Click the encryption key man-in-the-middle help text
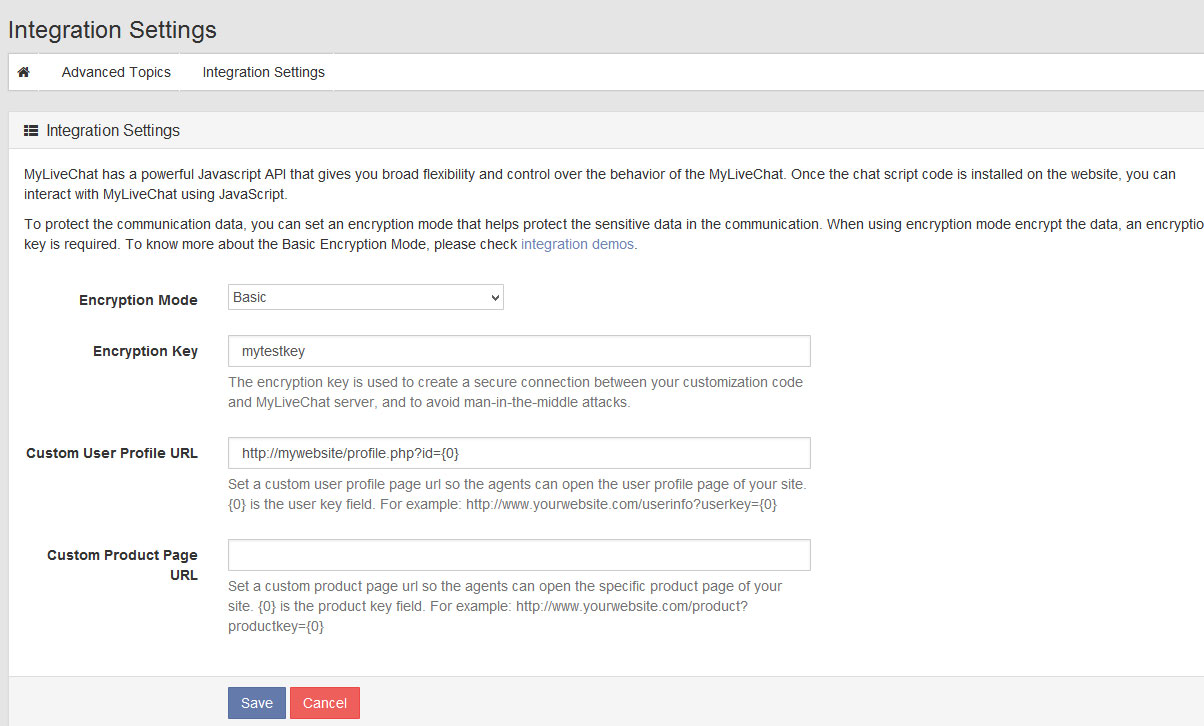 pos(516,392)
